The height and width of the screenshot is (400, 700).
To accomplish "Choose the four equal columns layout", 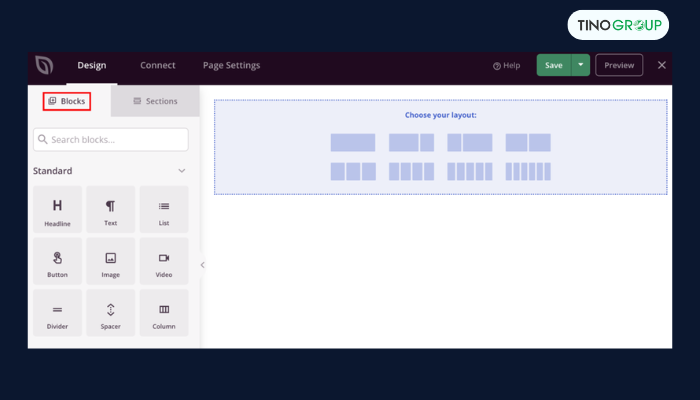I will (411, 171).
